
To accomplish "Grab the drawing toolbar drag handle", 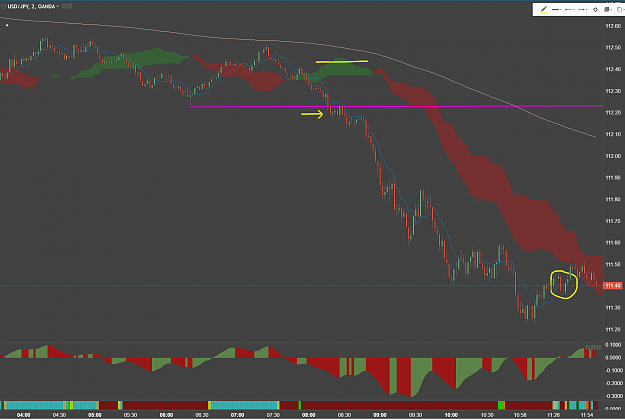I will pos(535,10).
